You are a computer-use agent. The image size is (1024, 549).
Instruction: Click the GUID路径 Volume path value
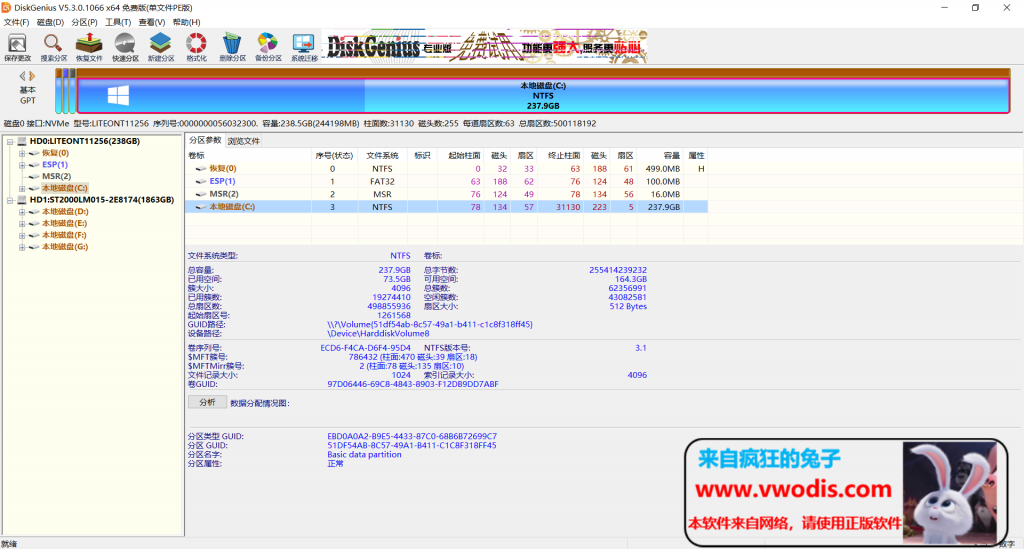[x=430, y=324]
